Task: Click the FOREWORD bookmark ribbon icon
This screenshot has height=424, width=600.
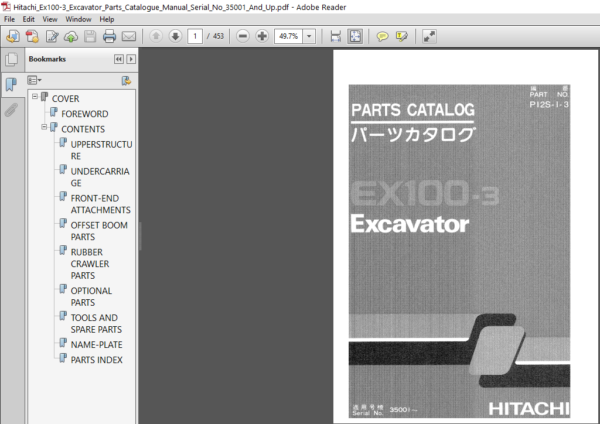Action: click(54, 112)
